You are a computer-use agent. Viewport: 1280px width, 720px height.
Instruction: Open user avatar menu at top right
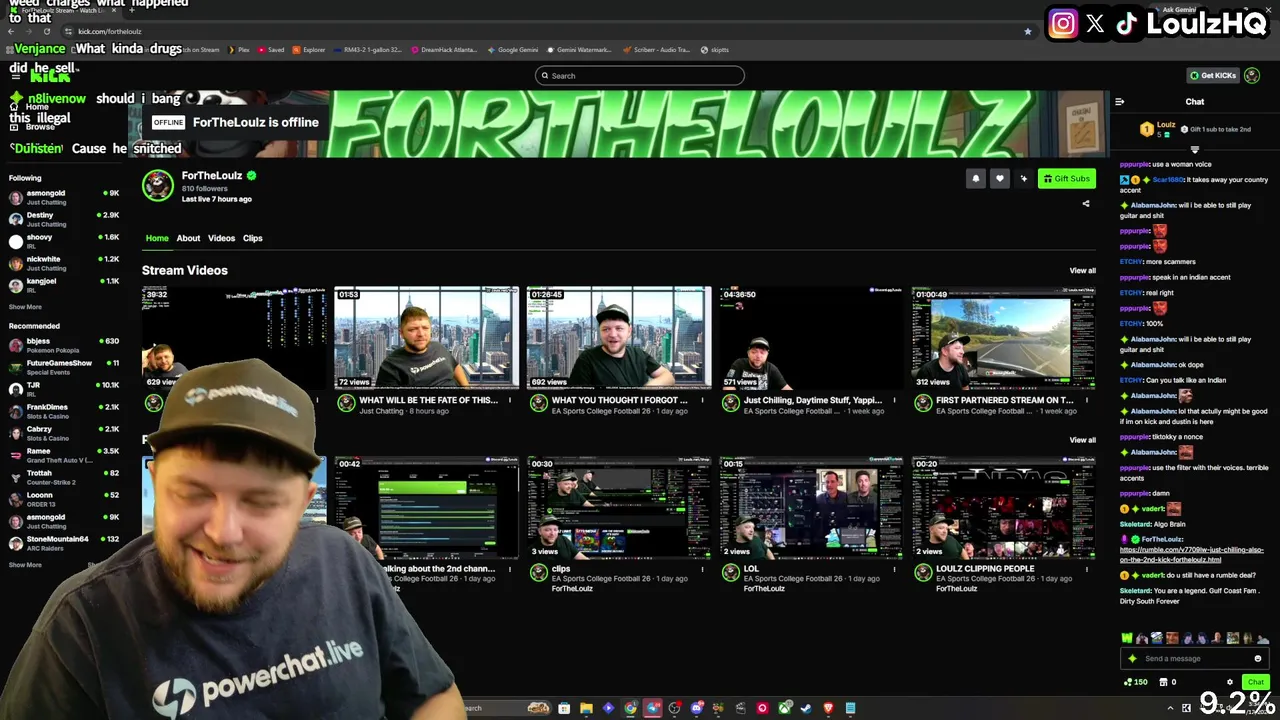[x=1252, y=75]
